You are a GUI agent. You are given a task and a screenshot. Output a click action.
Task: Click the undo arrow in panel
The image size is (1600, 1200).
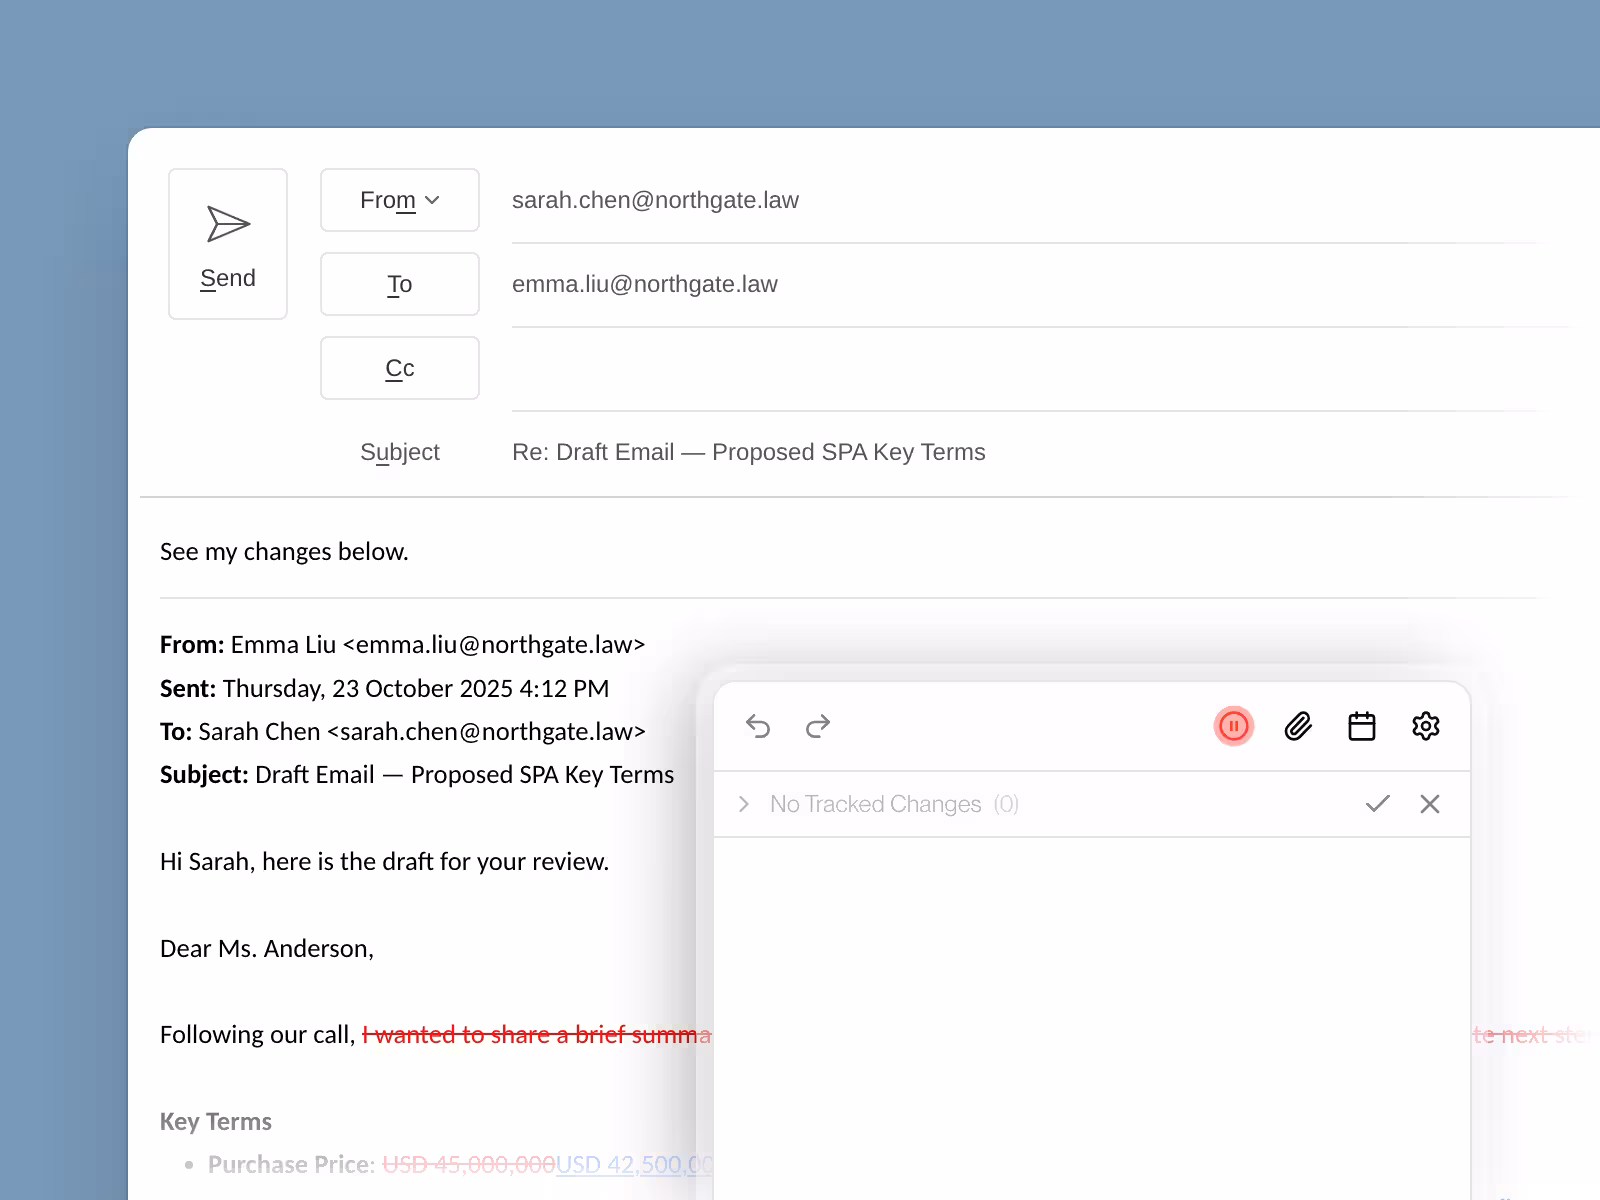(758, 726)
